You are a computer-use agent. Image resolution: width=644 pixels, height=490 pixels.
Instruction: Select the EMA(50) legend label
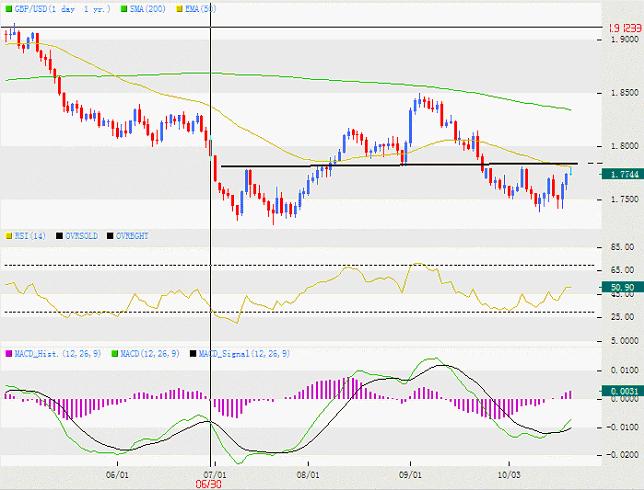[200, 9]
